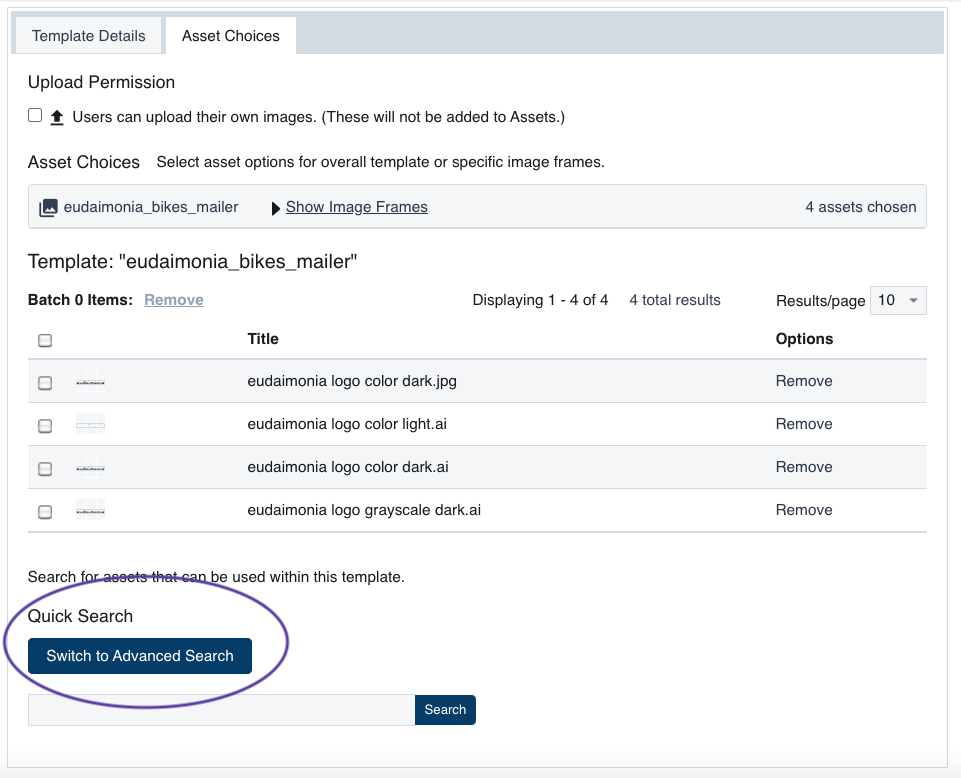The height and width of the screenshot is (778, 961).
Task: Check the eudaimonia logo color dark.jpg row
Action: pyautogui.click(x=45, y=383)
